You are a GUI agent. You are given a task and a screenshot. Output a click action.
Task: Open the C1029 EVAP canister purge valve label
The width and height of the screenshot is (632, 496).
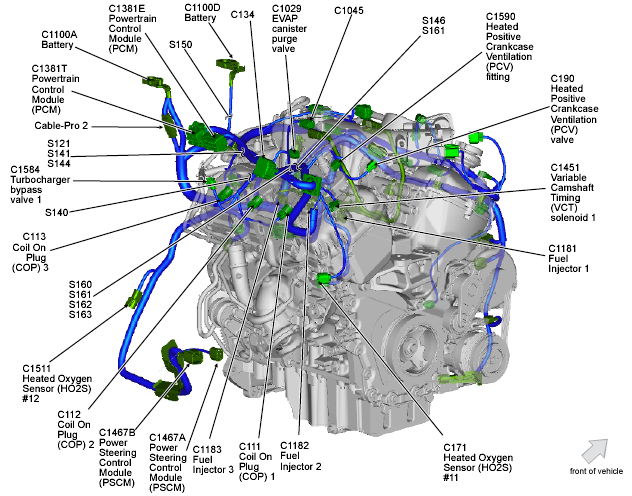(x=292, y=27)
